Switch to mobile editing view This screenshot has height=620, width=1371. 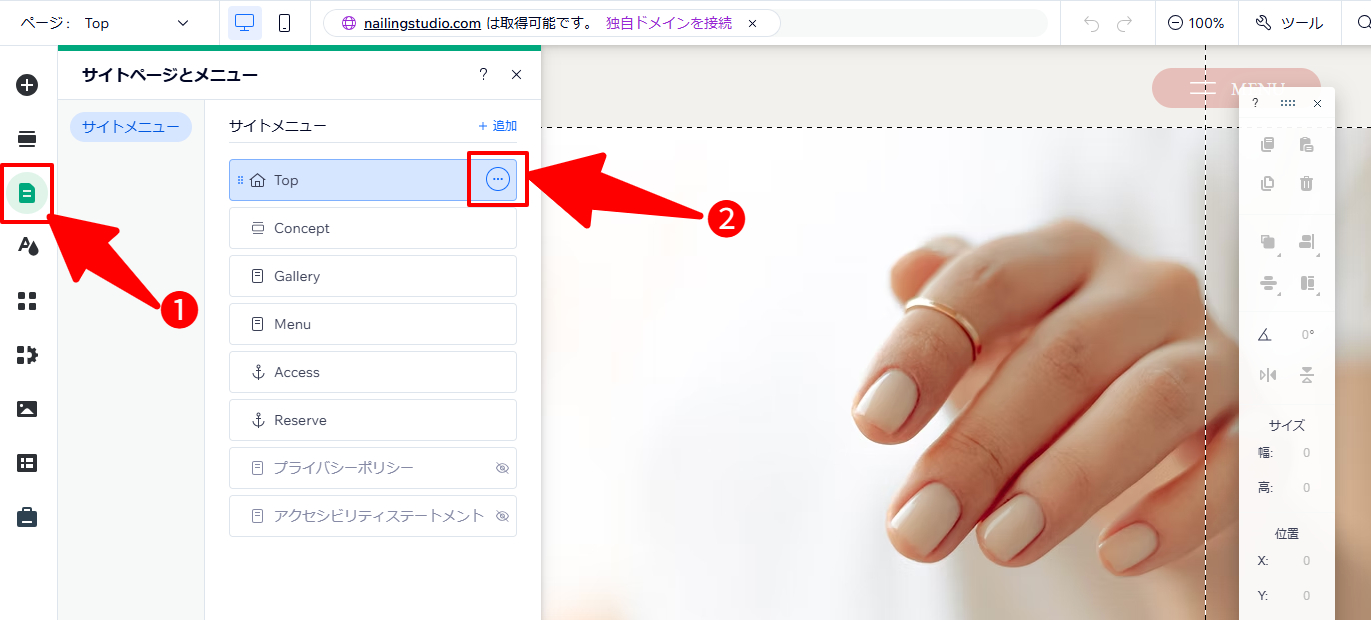click(285, 22)
